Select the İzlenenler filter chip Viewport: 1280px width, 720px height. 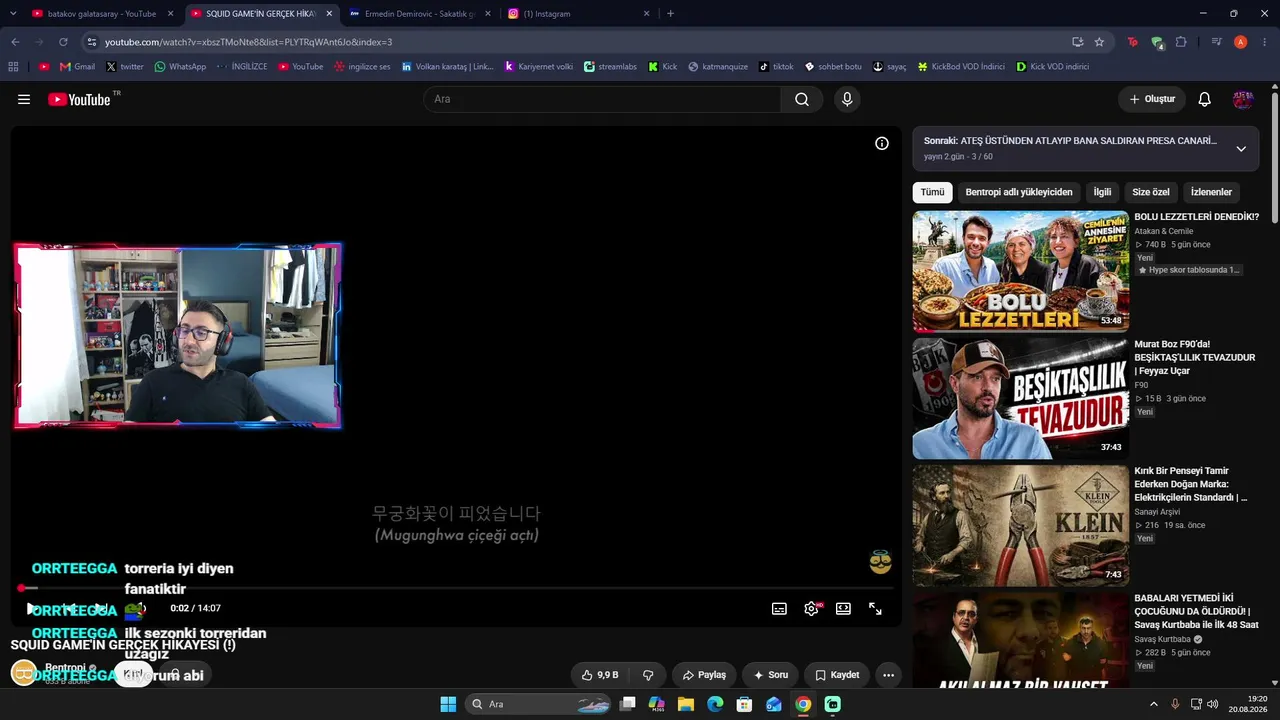(1211, 192)
